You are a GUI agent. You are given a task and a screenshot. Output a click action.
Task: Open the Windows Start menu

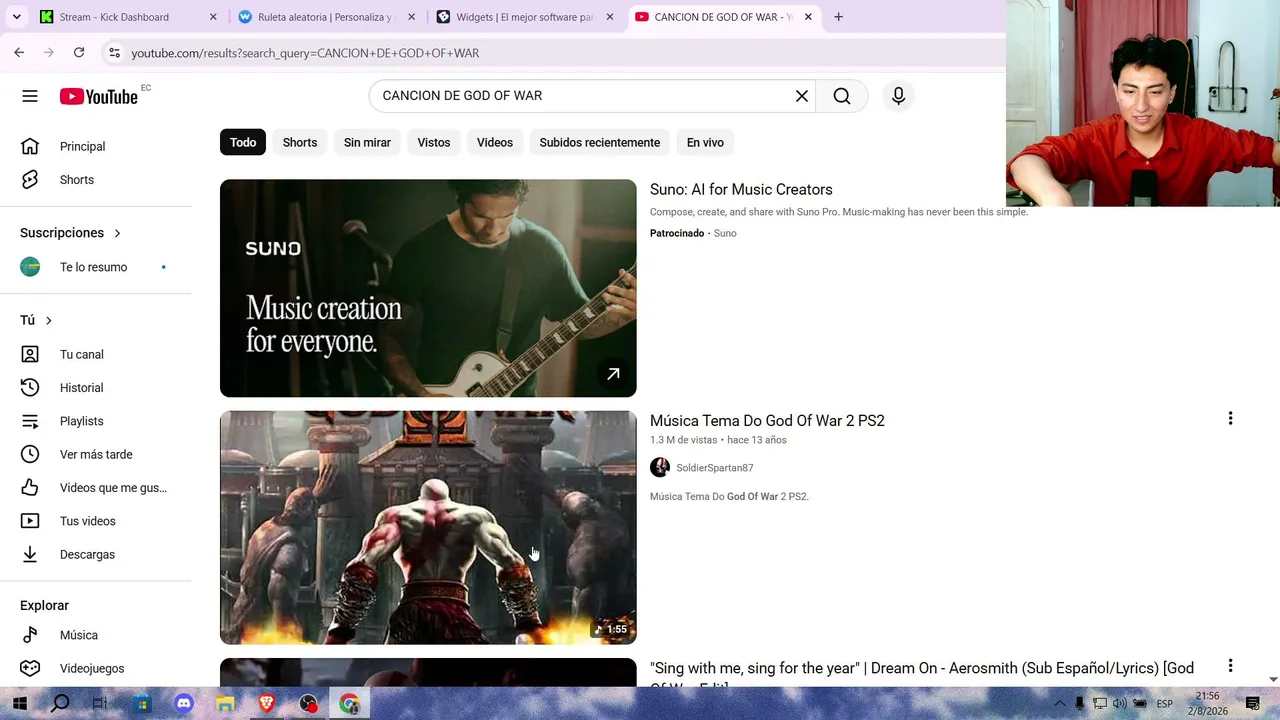click(x=19, y=704)
